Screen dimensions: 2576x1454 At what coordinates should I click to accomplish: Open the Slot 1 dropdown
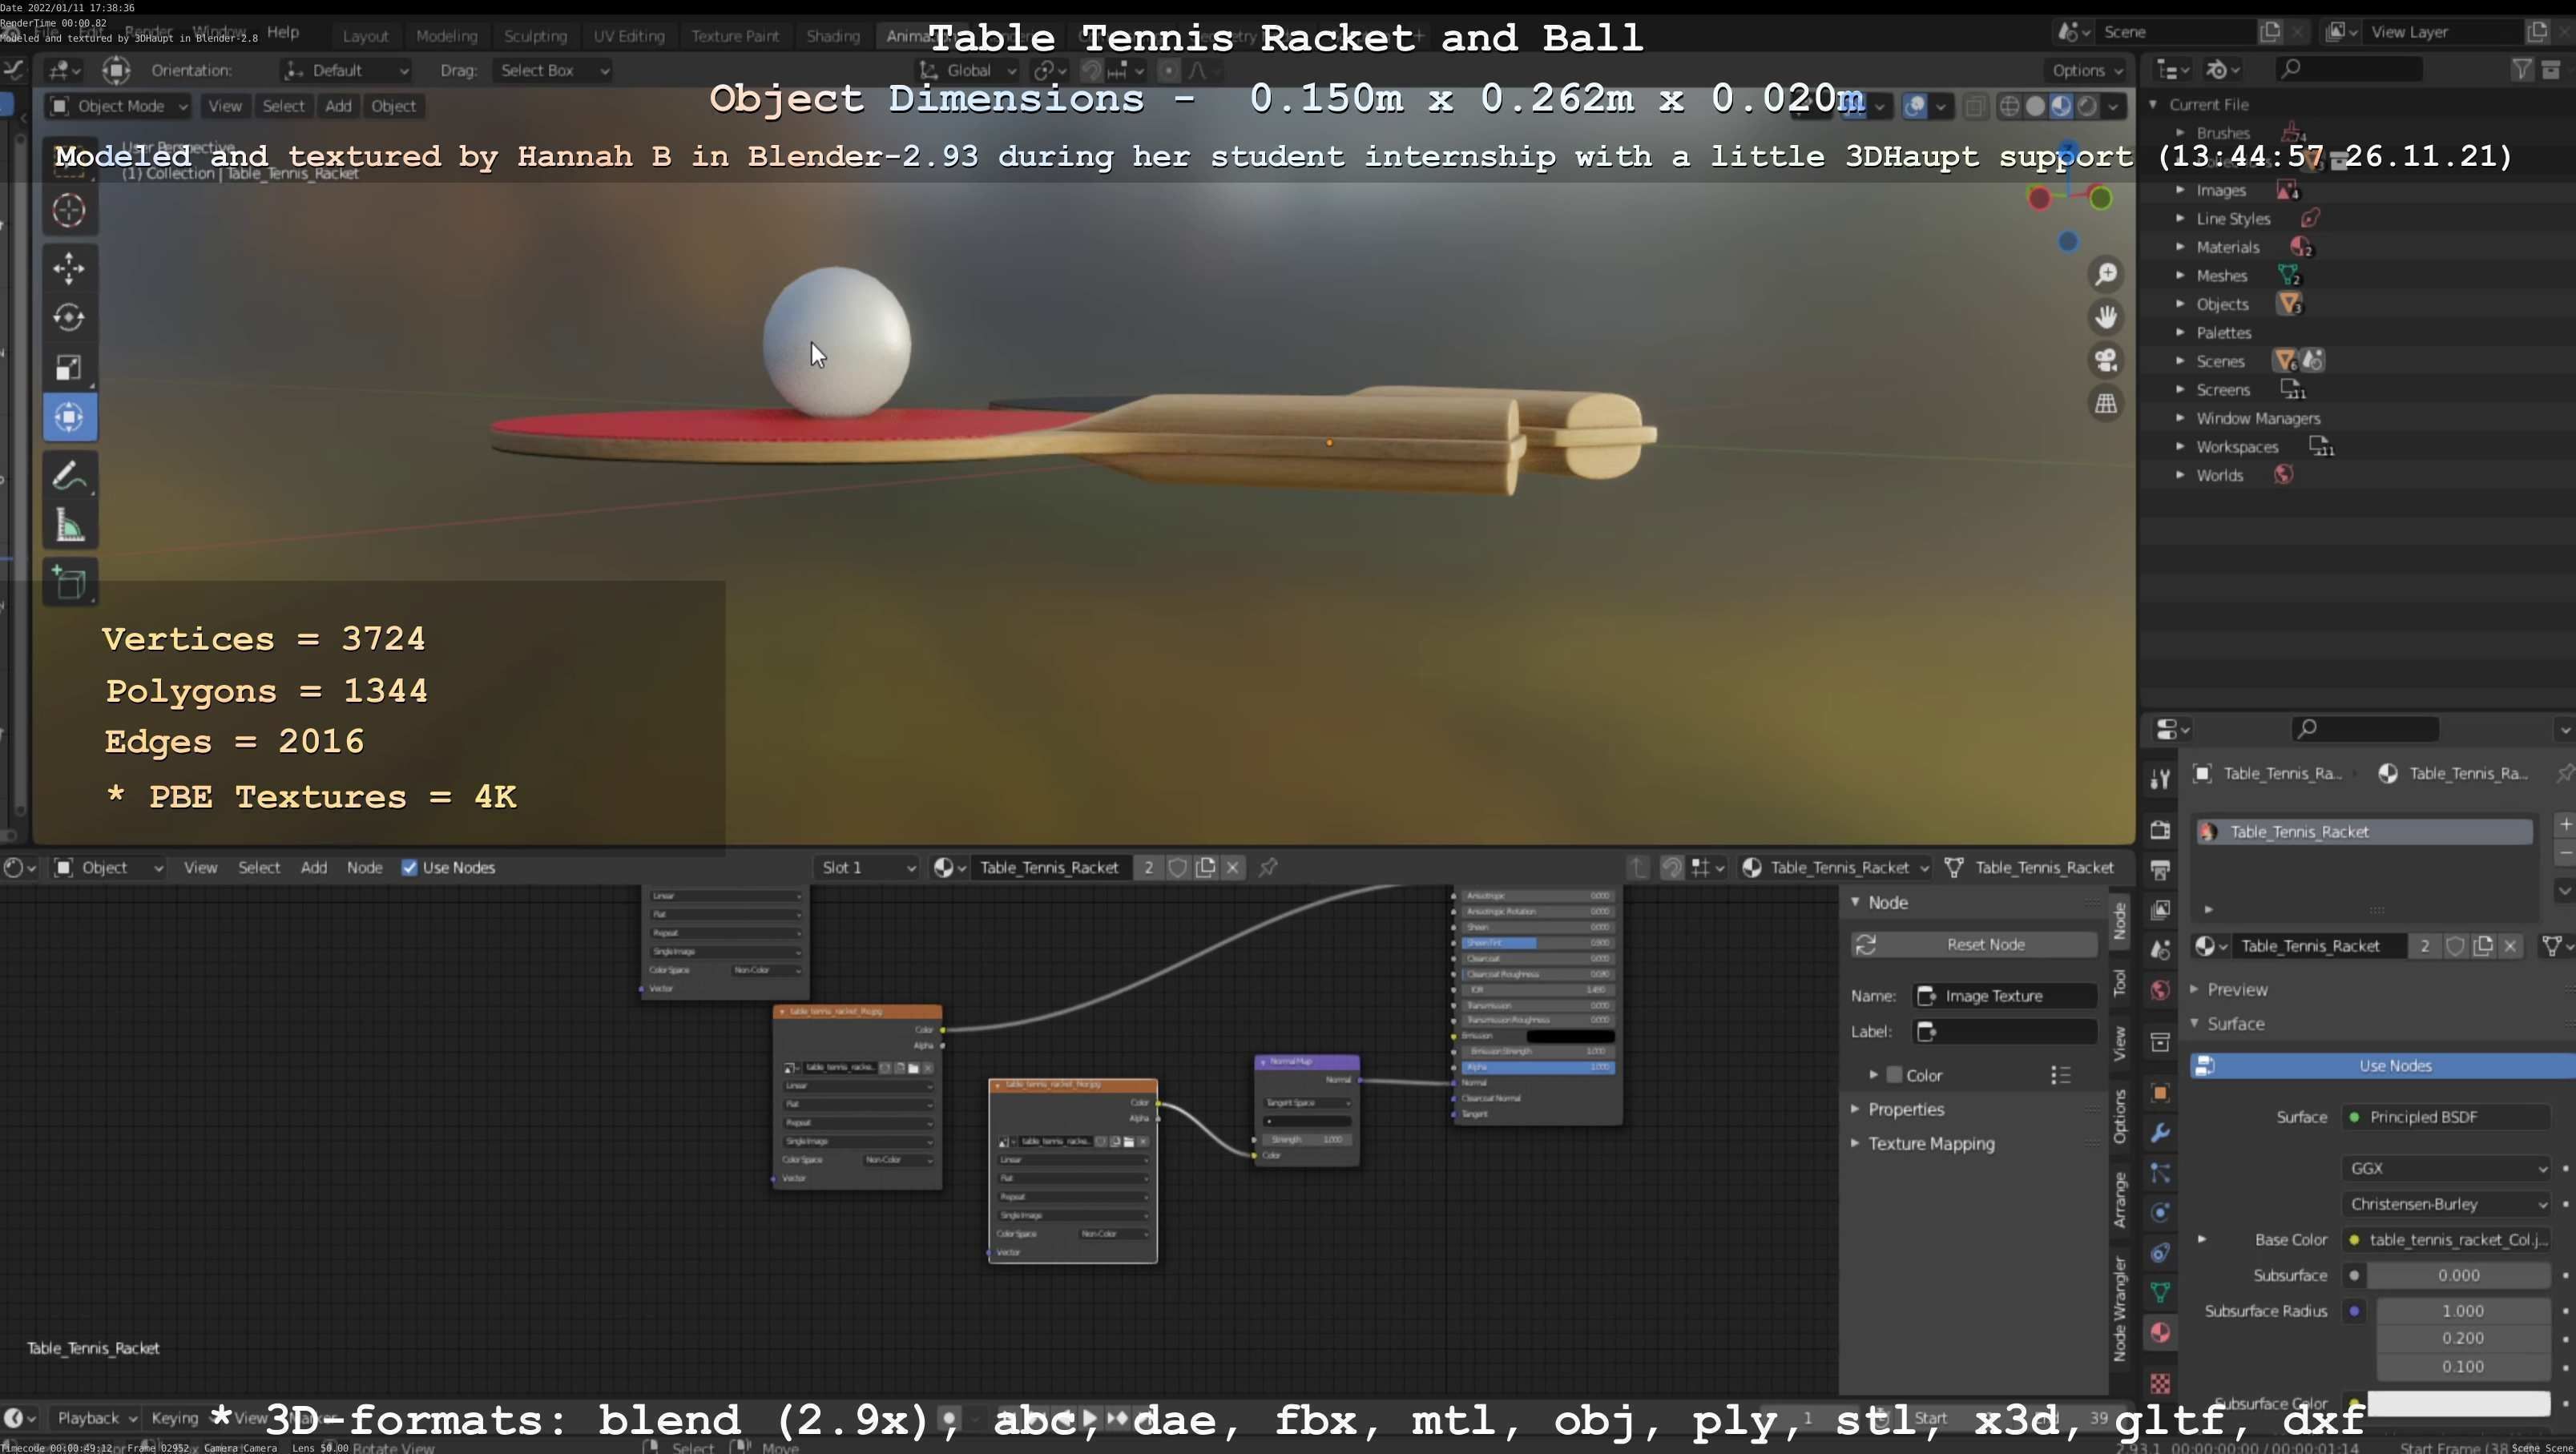coord(867,867)
